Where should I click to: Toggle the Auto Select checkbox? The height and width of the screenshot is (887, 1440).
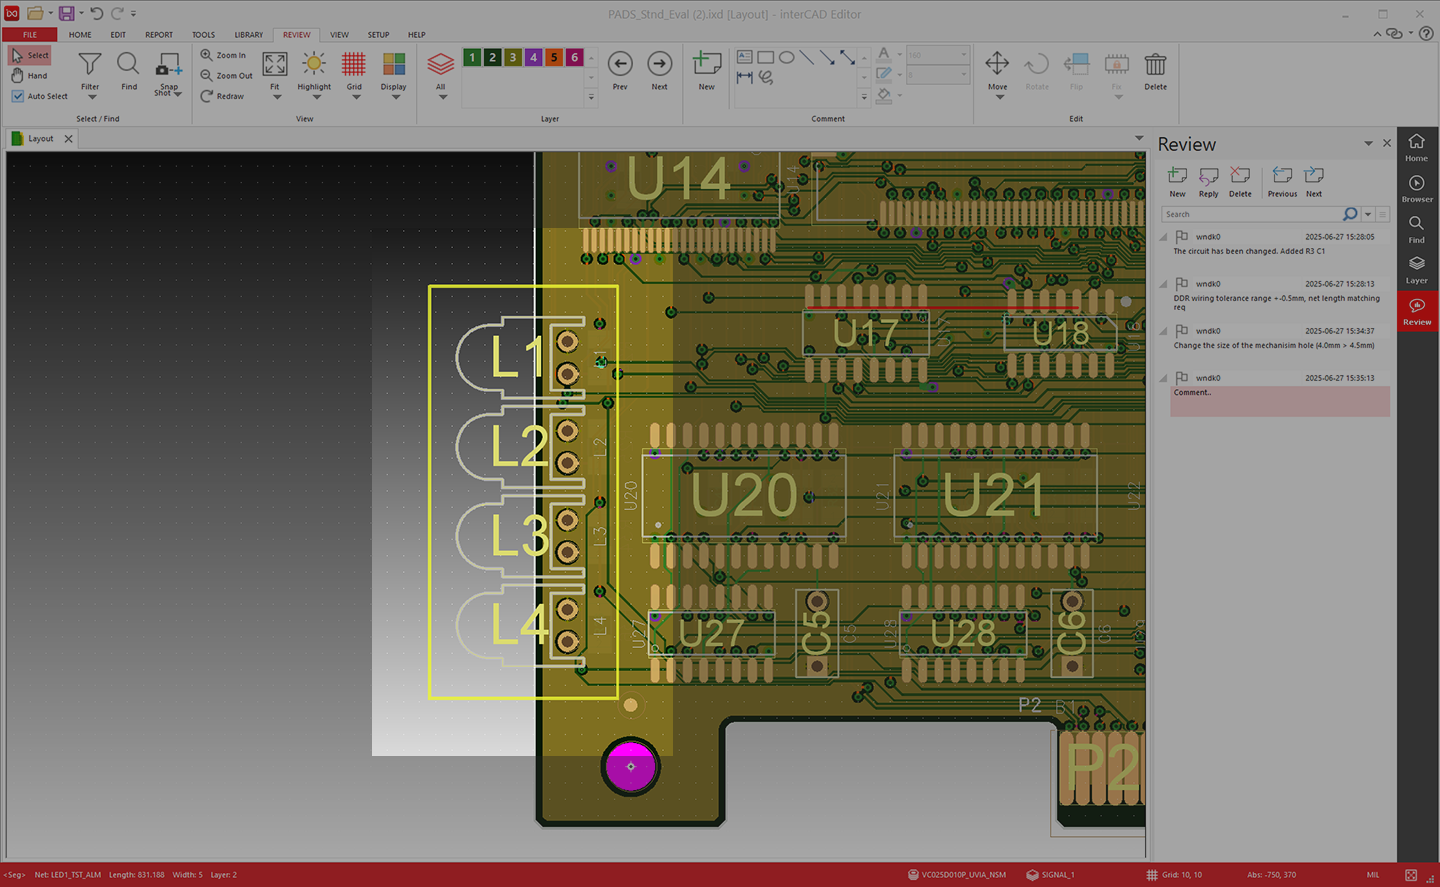(18, 96)
